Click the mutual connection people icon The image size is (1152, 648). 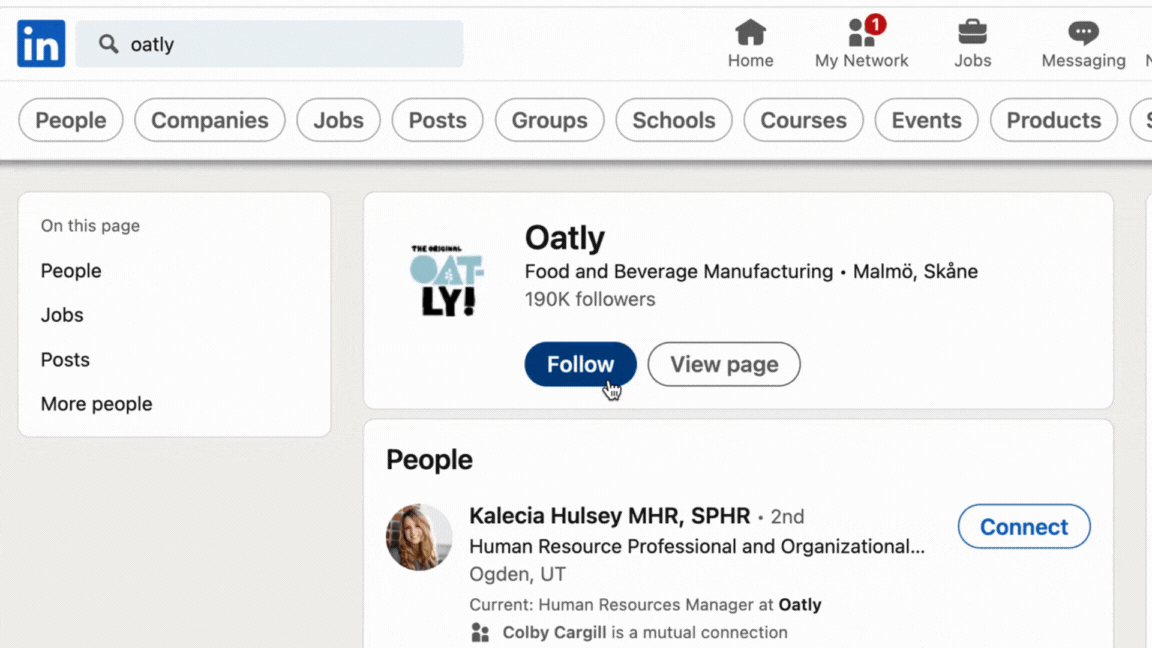pyautogui.click(x=480, y=633)
